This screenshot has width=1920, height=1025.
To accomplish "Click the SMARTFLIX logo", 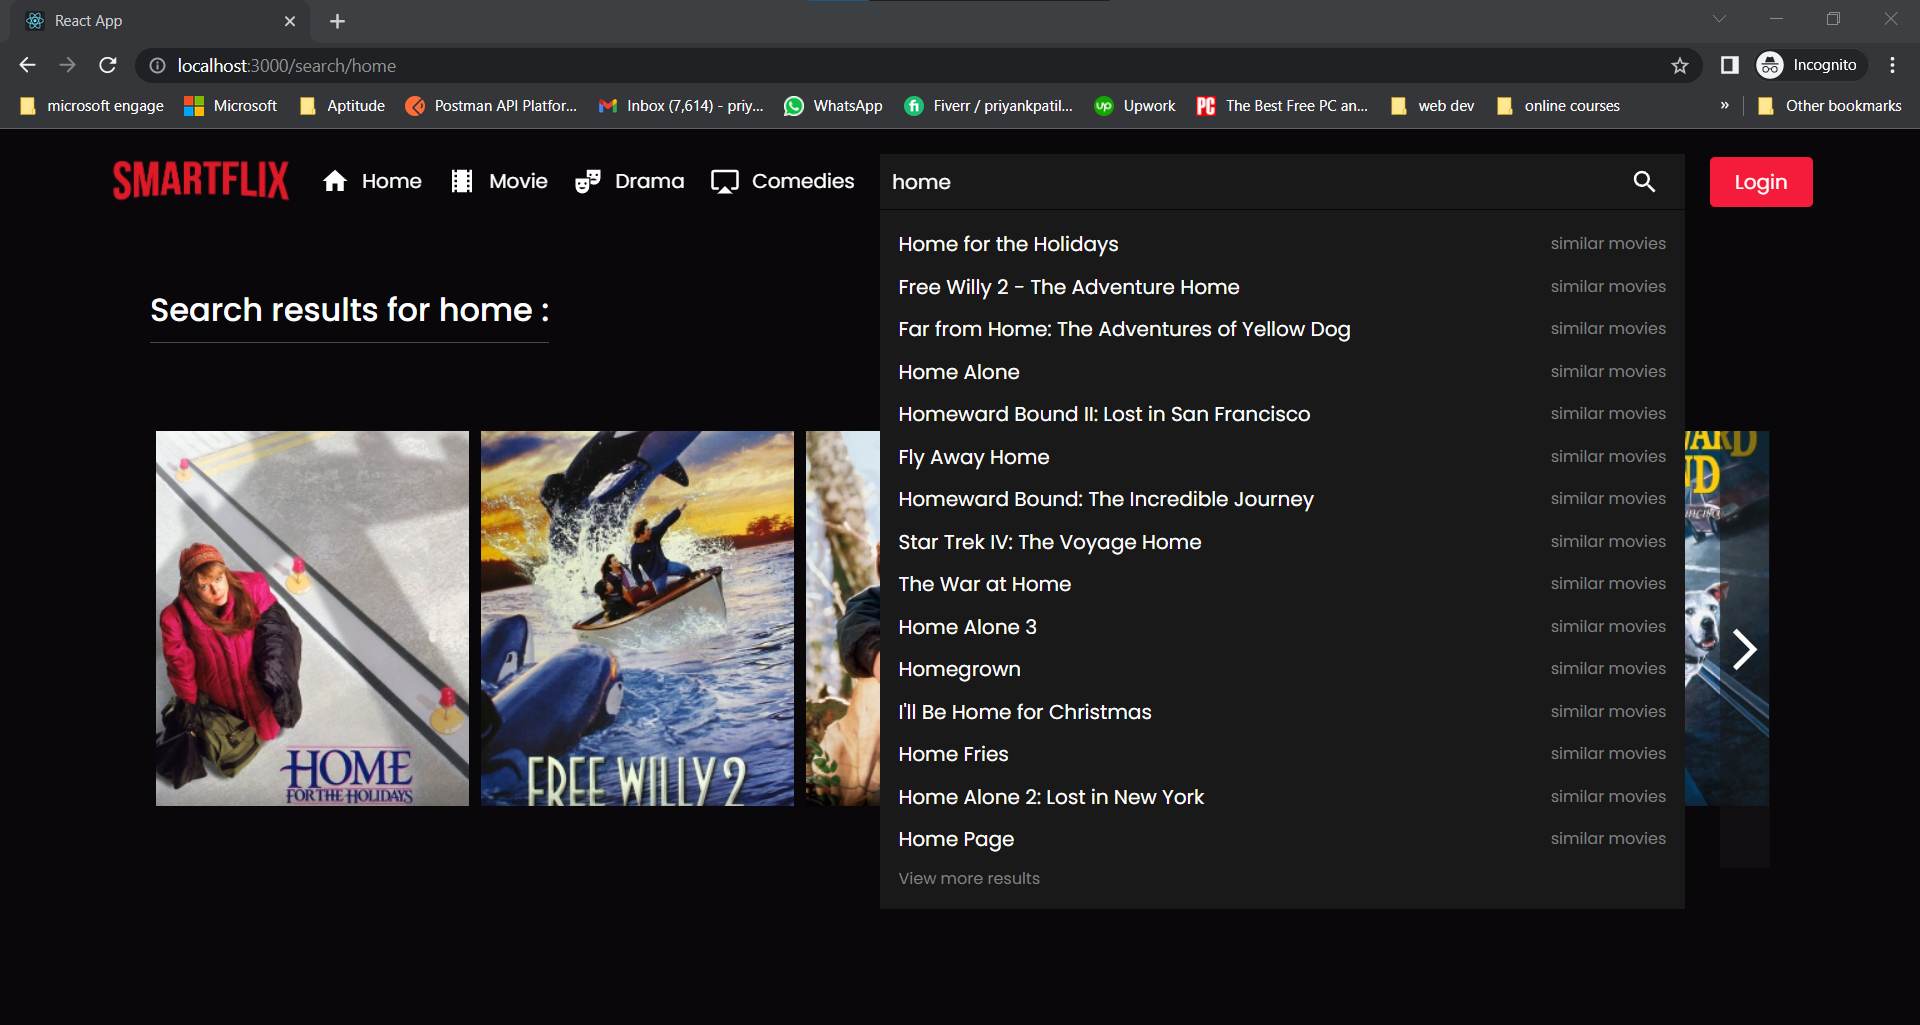I will click(199, 181).
